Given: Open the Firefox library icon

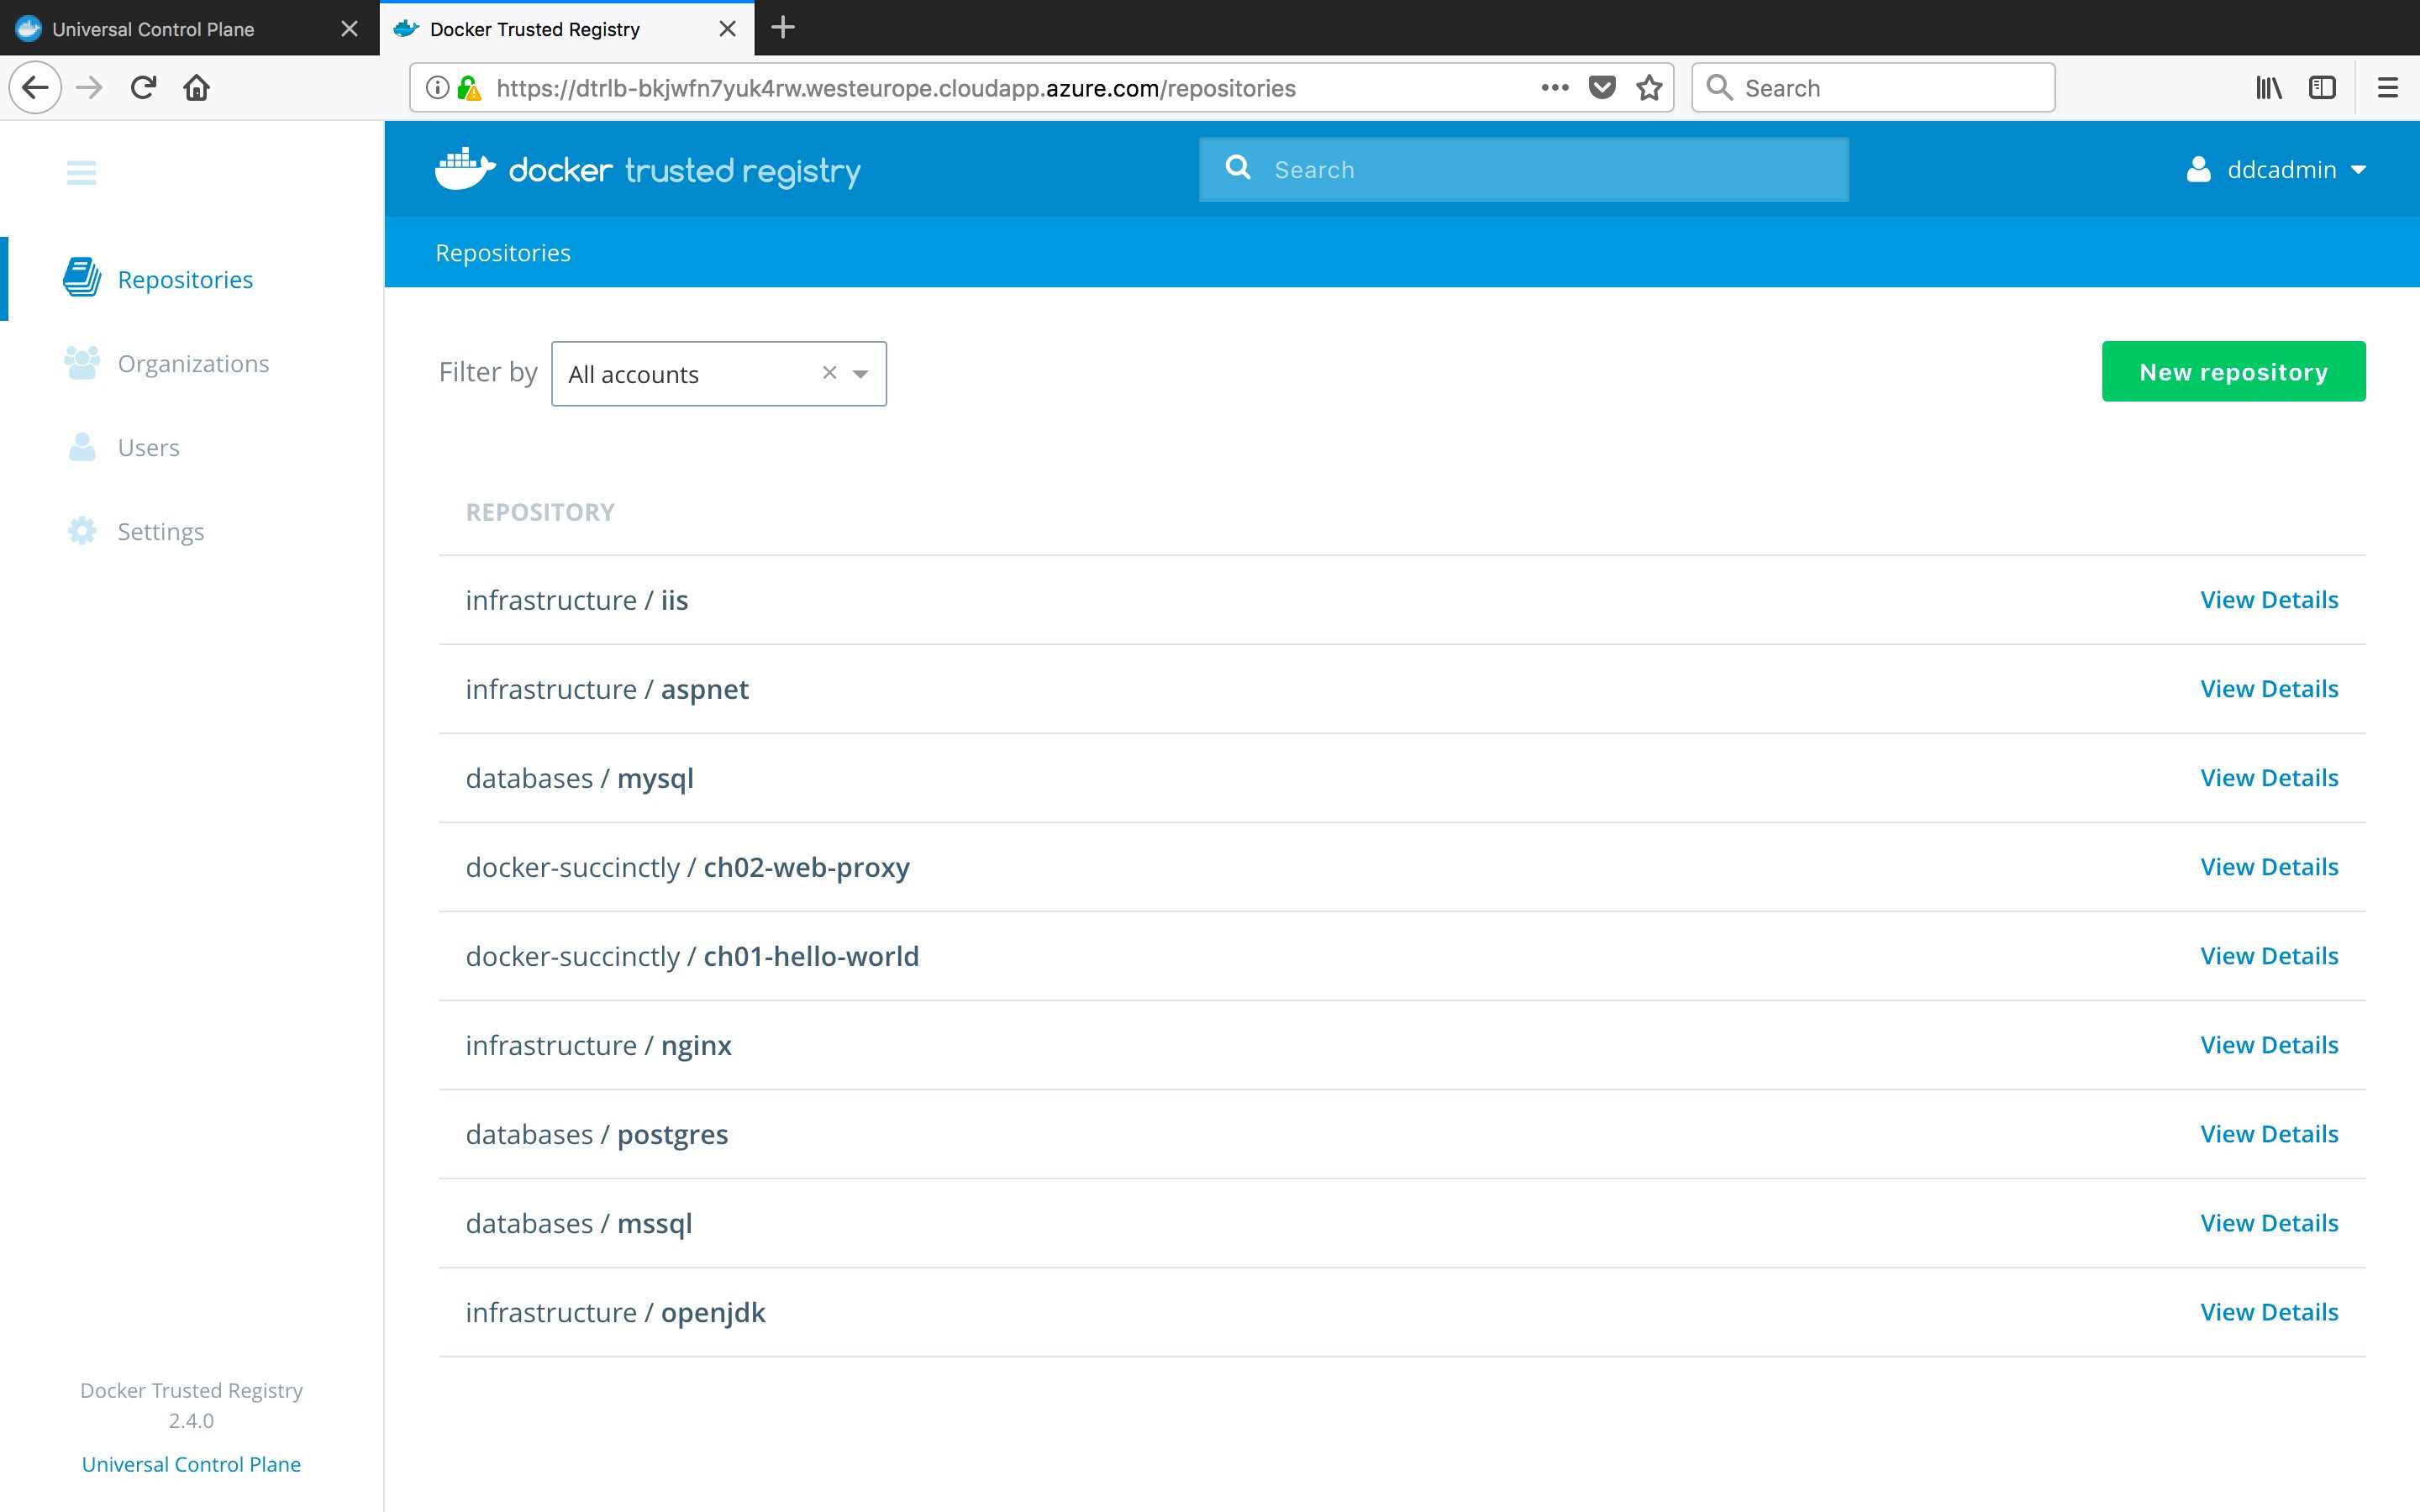Looking at the screenshot, I should coord(2267,88).
